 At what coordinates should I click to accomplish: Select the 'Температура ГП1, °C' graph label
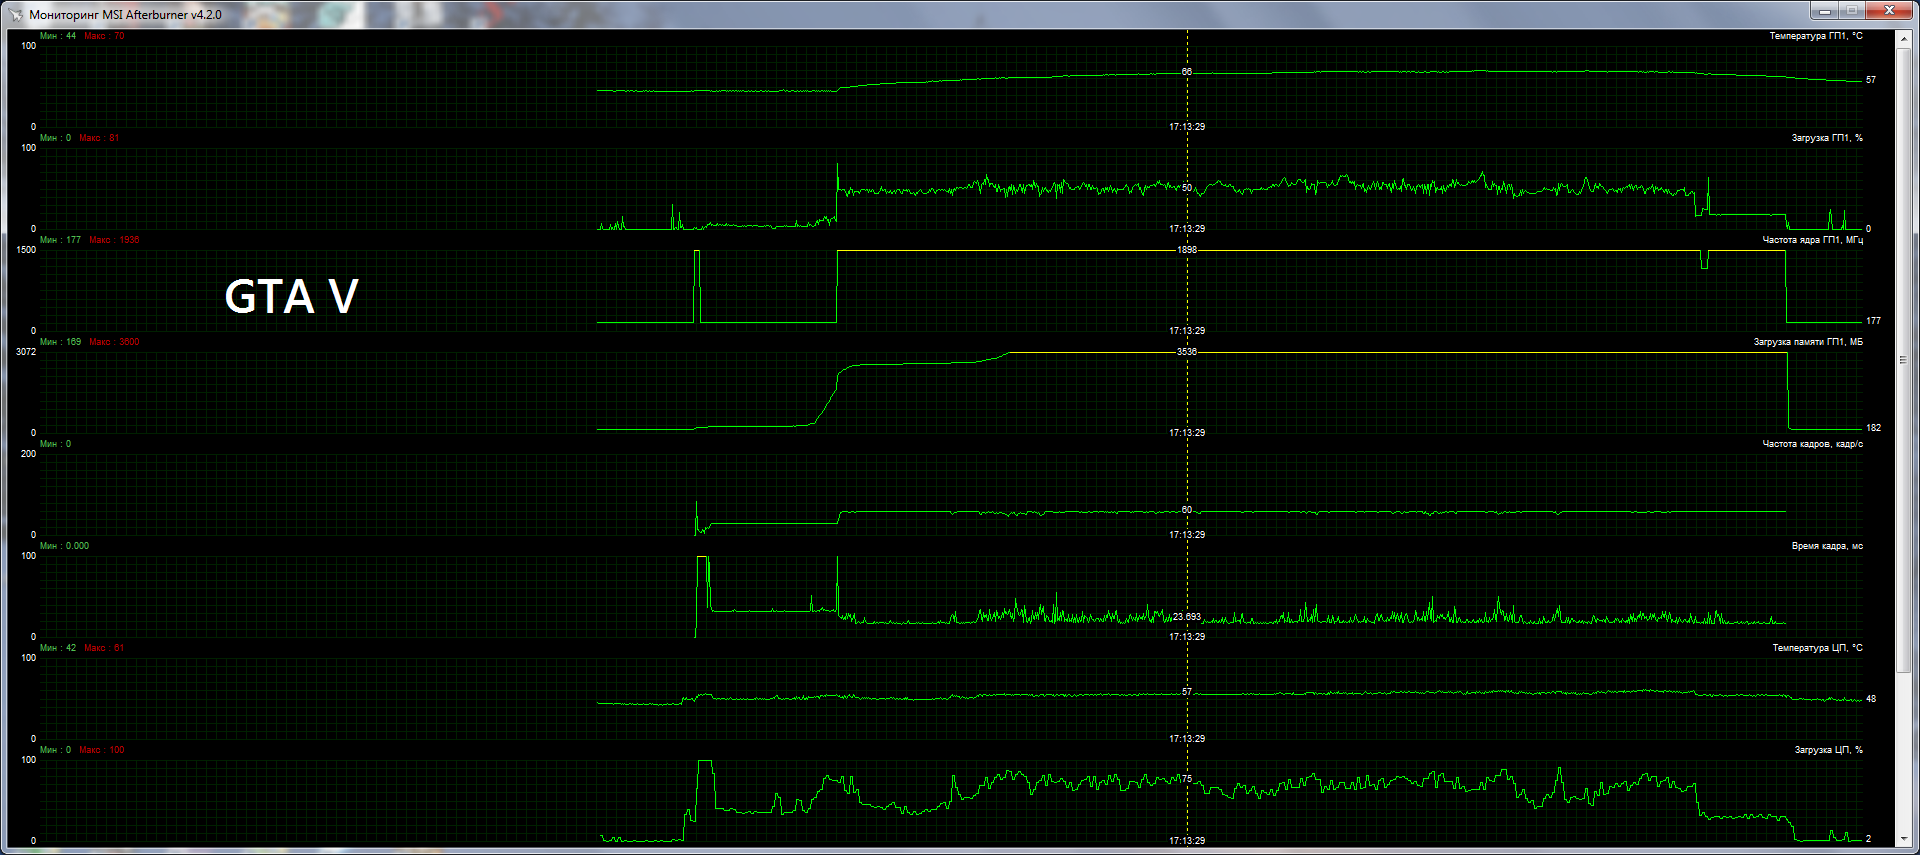(1816, 36)
